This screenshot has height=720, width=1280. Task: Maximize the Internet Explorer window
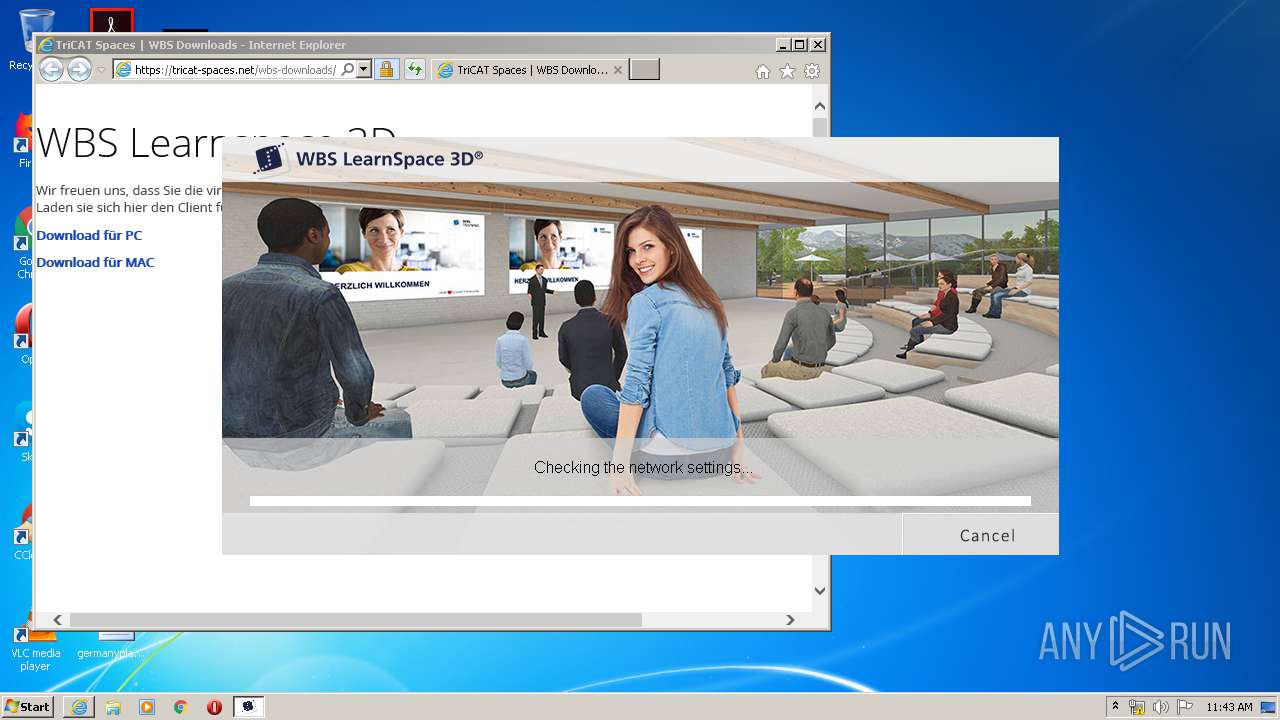(x=799, y=45)
